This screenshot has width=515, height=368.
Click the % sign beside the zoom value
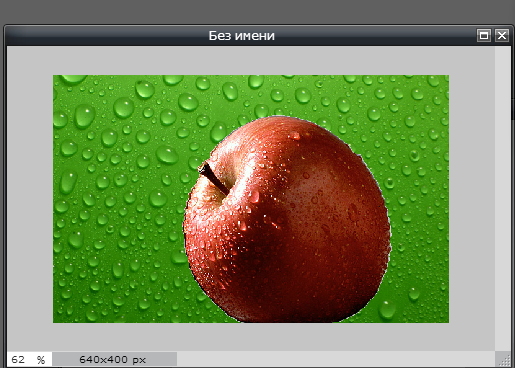pyautogui.click(x=41, y=360)
